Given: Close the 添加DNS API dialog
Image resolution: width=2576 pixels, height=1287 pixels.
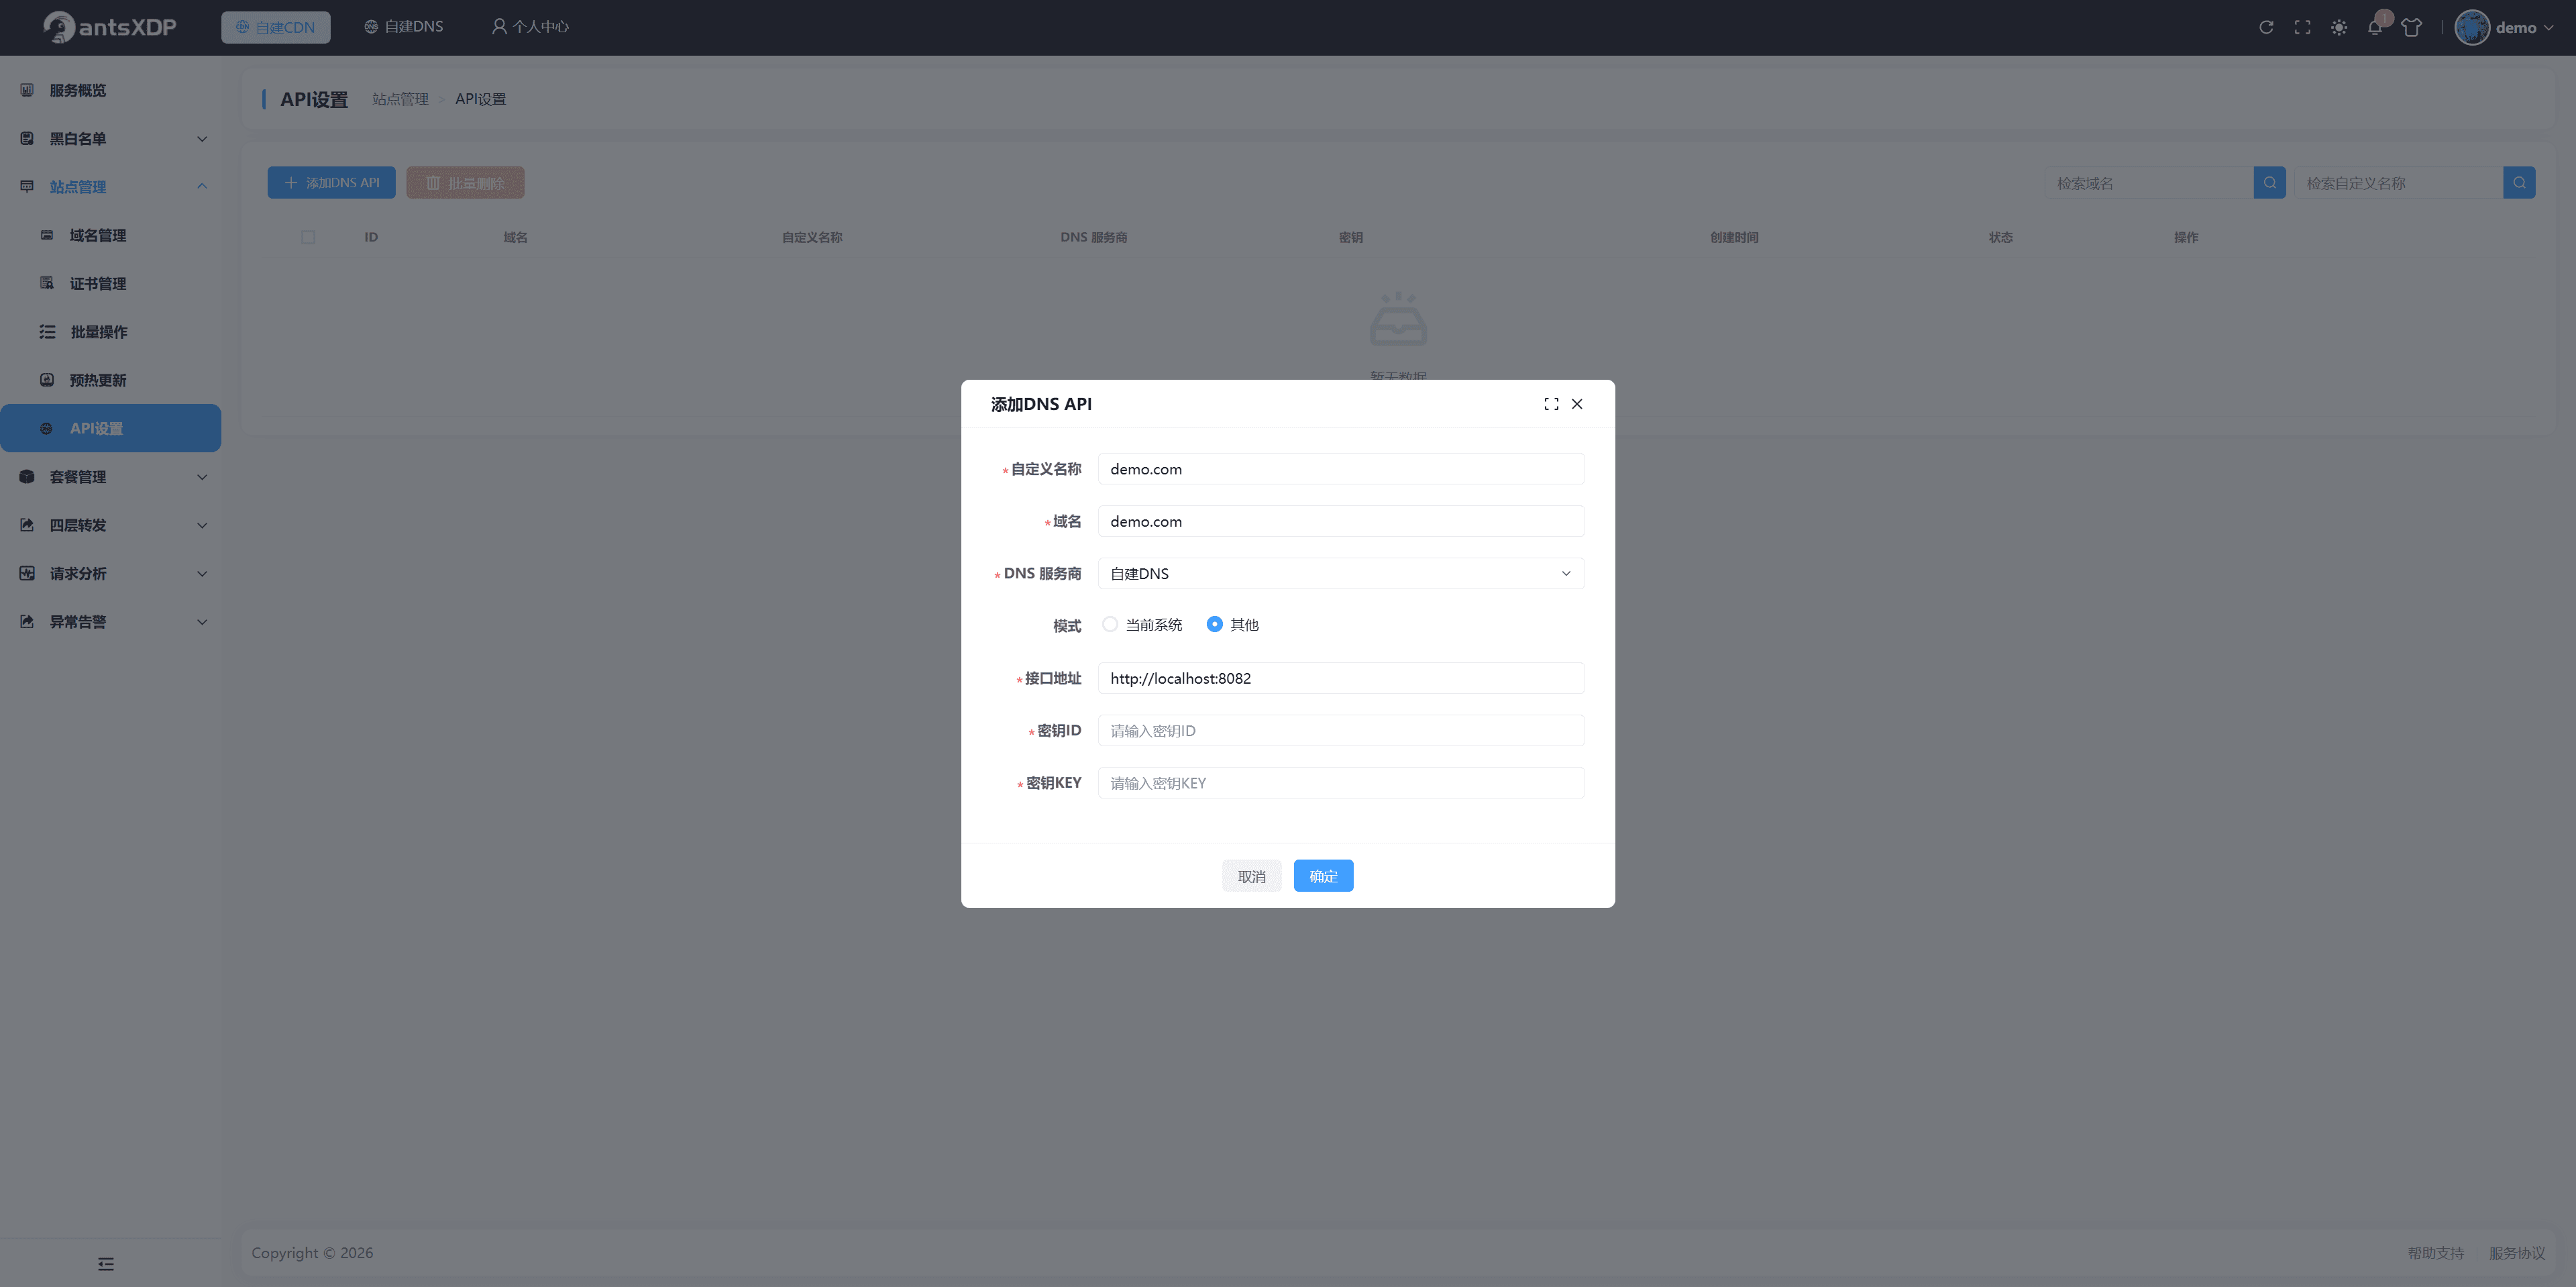Looking at the screenshot, I should (x=1577, y=404).
